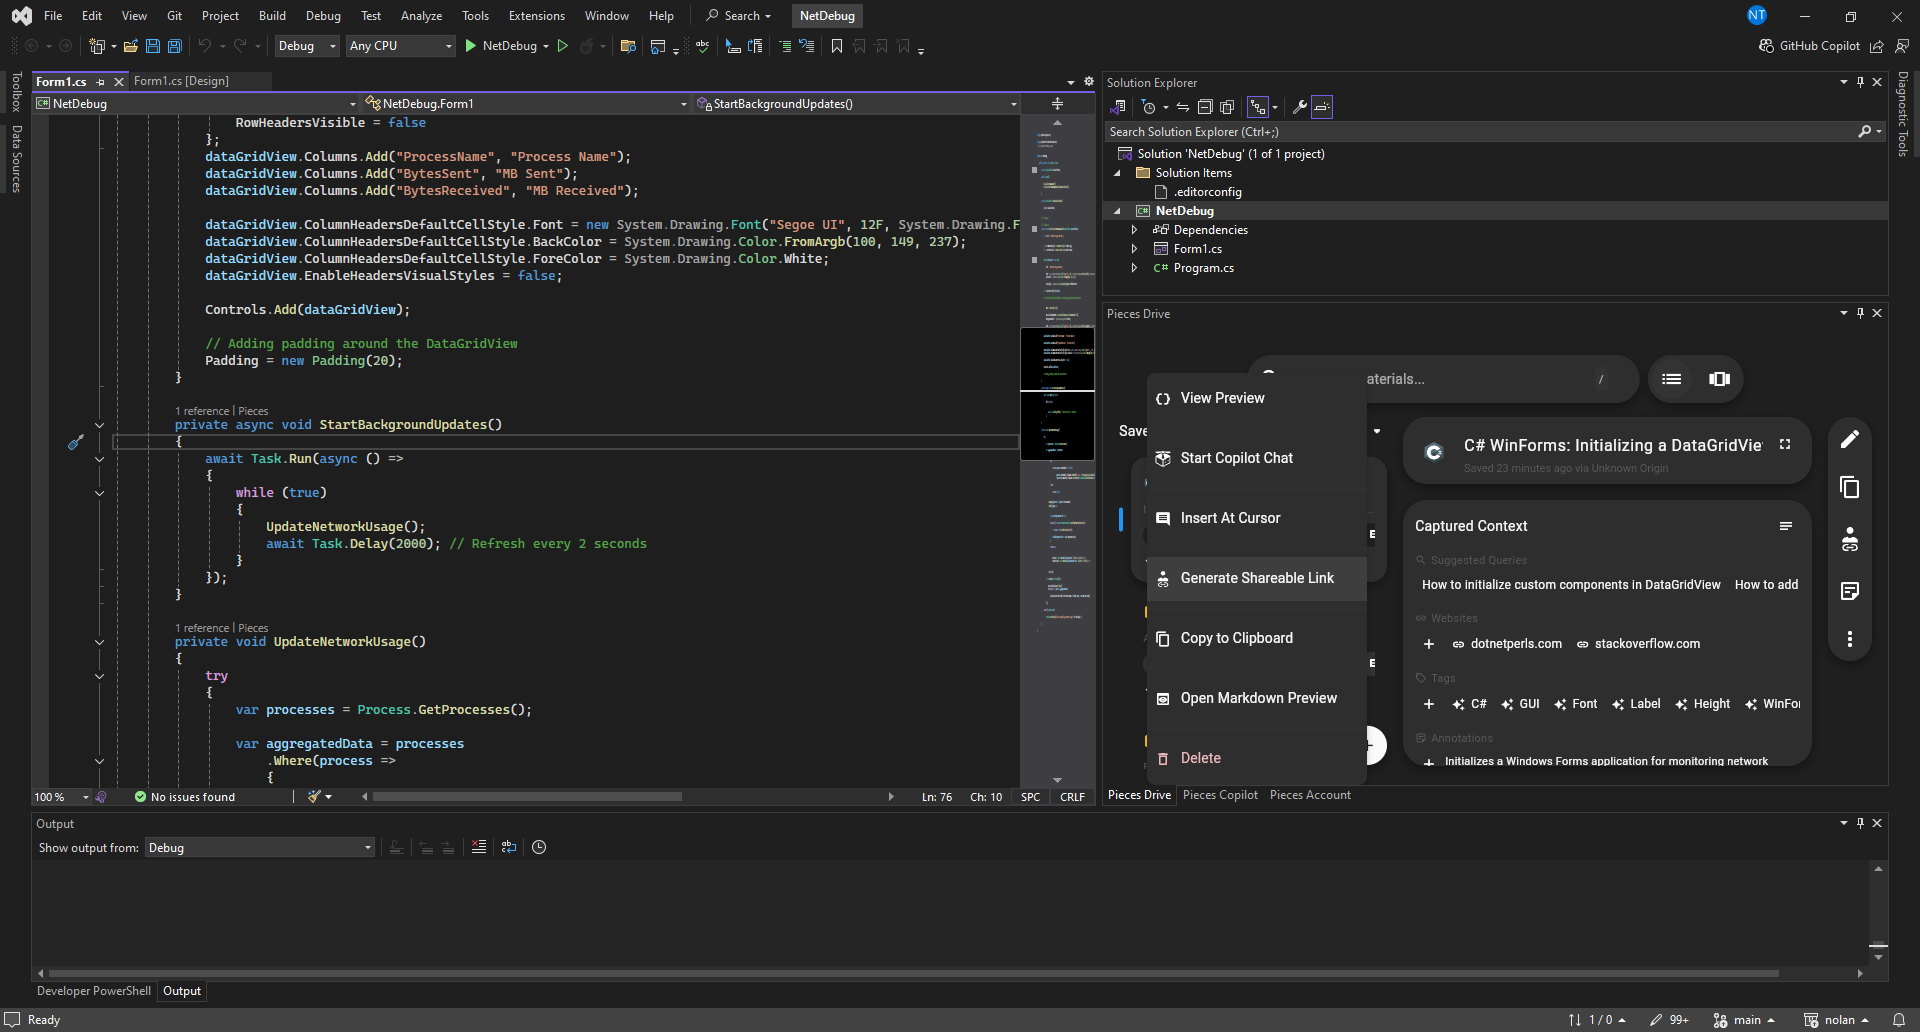
Task: Toggle auto-hide pin on Pieces Drive panel
Action: tap(1860, 313)
